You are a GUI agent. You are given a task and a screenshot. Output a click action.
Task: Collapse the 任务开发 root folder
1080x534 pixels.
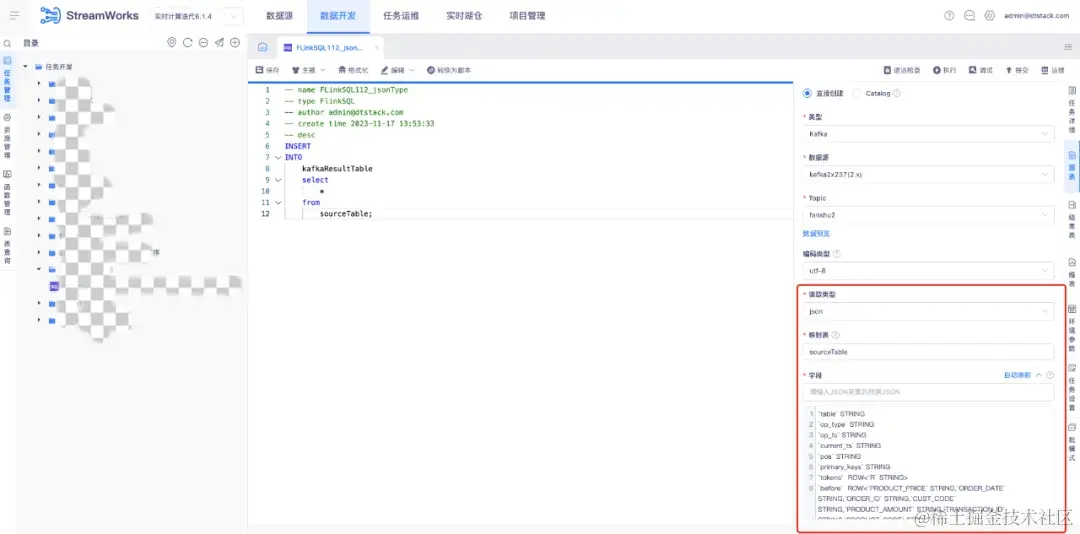[25, 67]
